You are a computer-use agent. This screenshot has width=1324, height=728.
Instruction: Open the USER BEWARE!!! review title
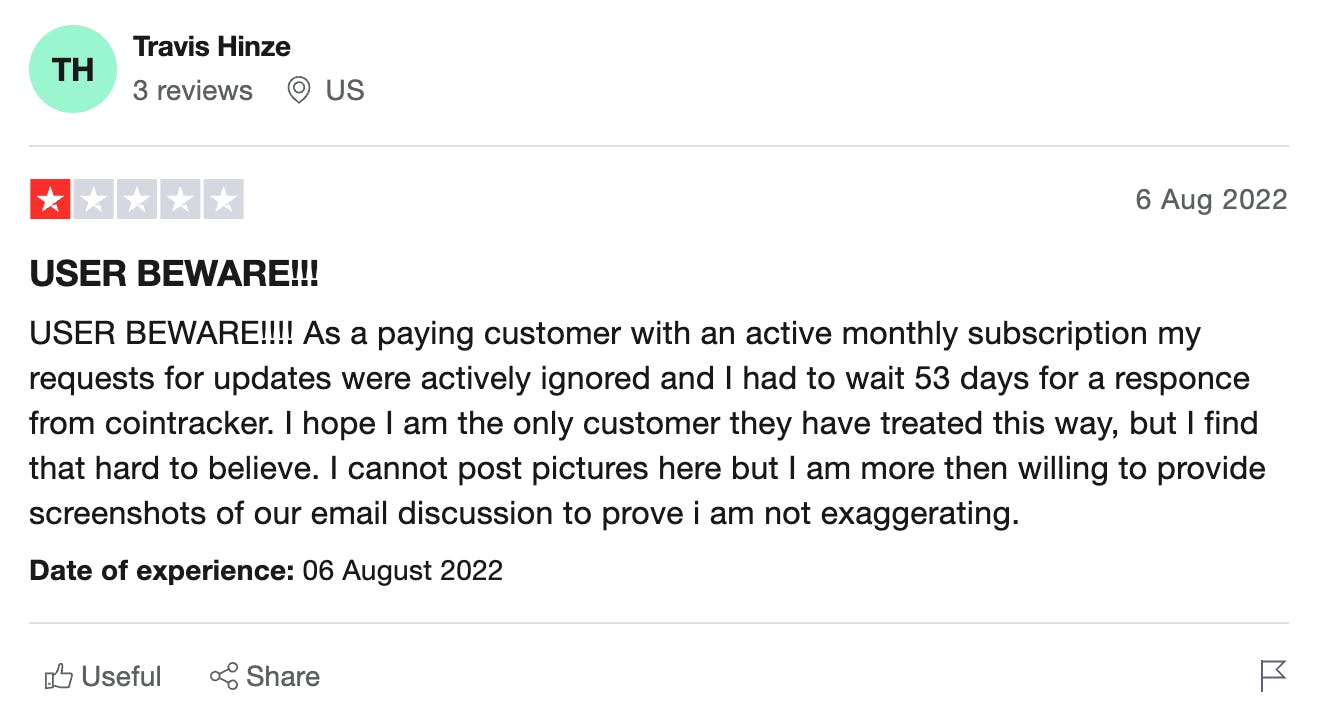tap(174, 274)
